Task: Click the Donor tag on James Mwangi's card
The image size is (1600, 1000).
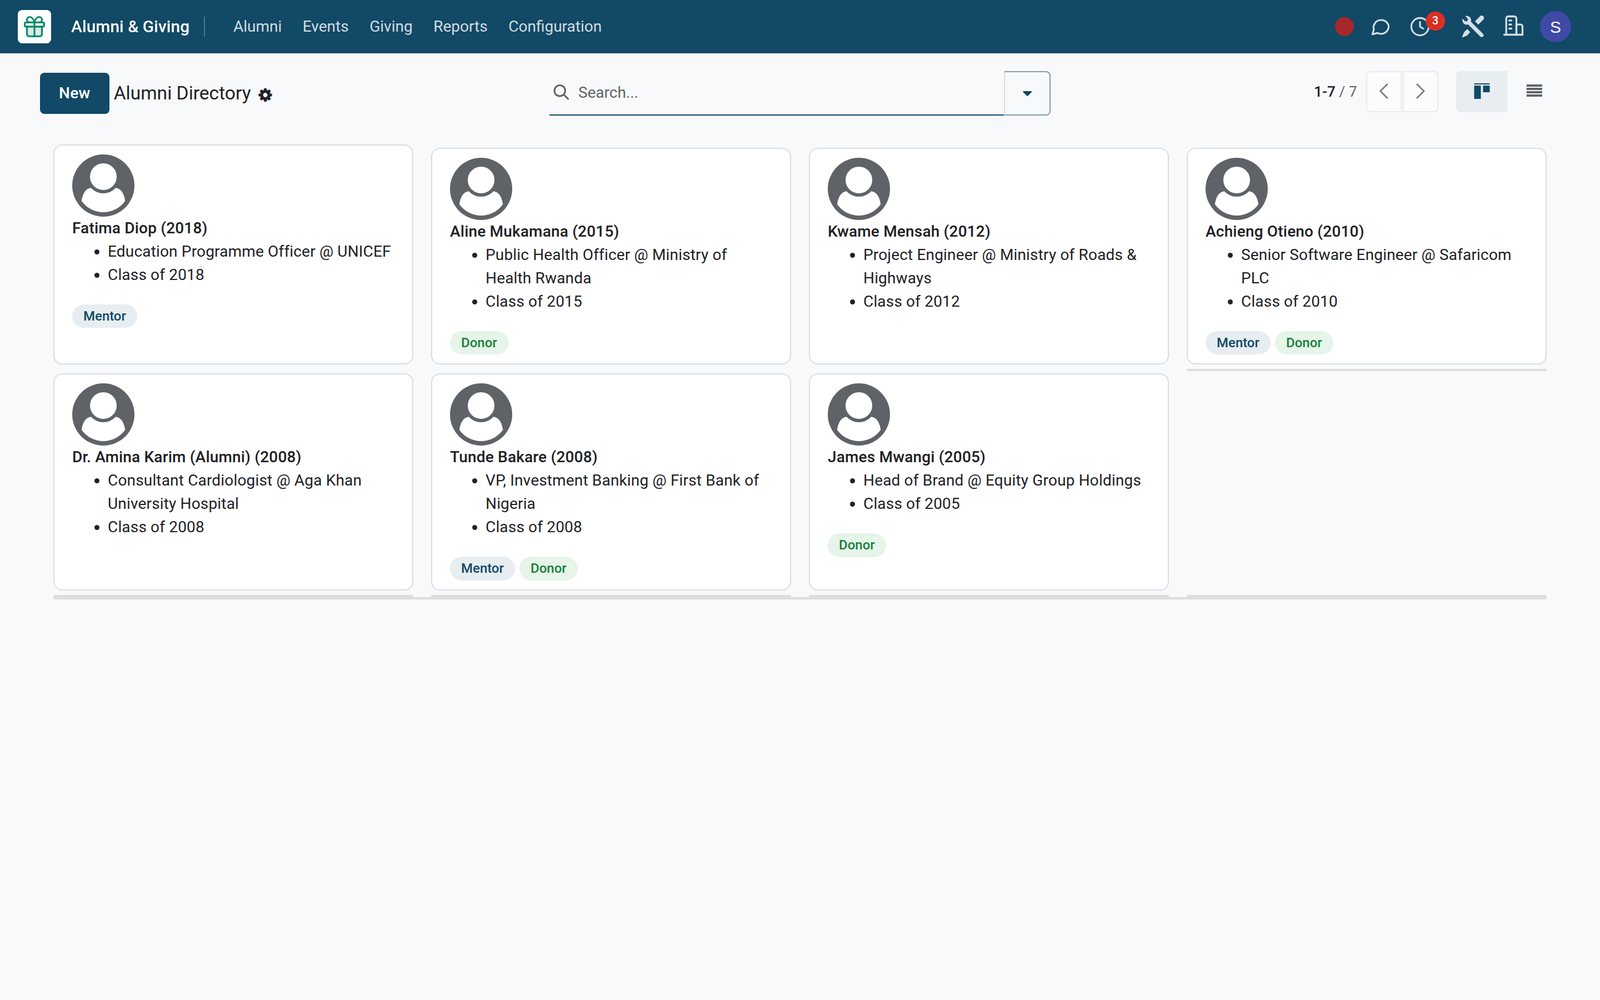Action: [857, 545]
